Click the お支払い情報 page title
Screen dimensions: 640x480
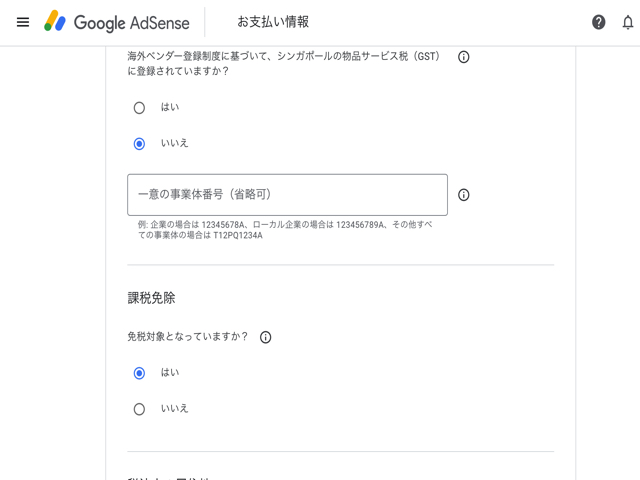coord(273,22)
